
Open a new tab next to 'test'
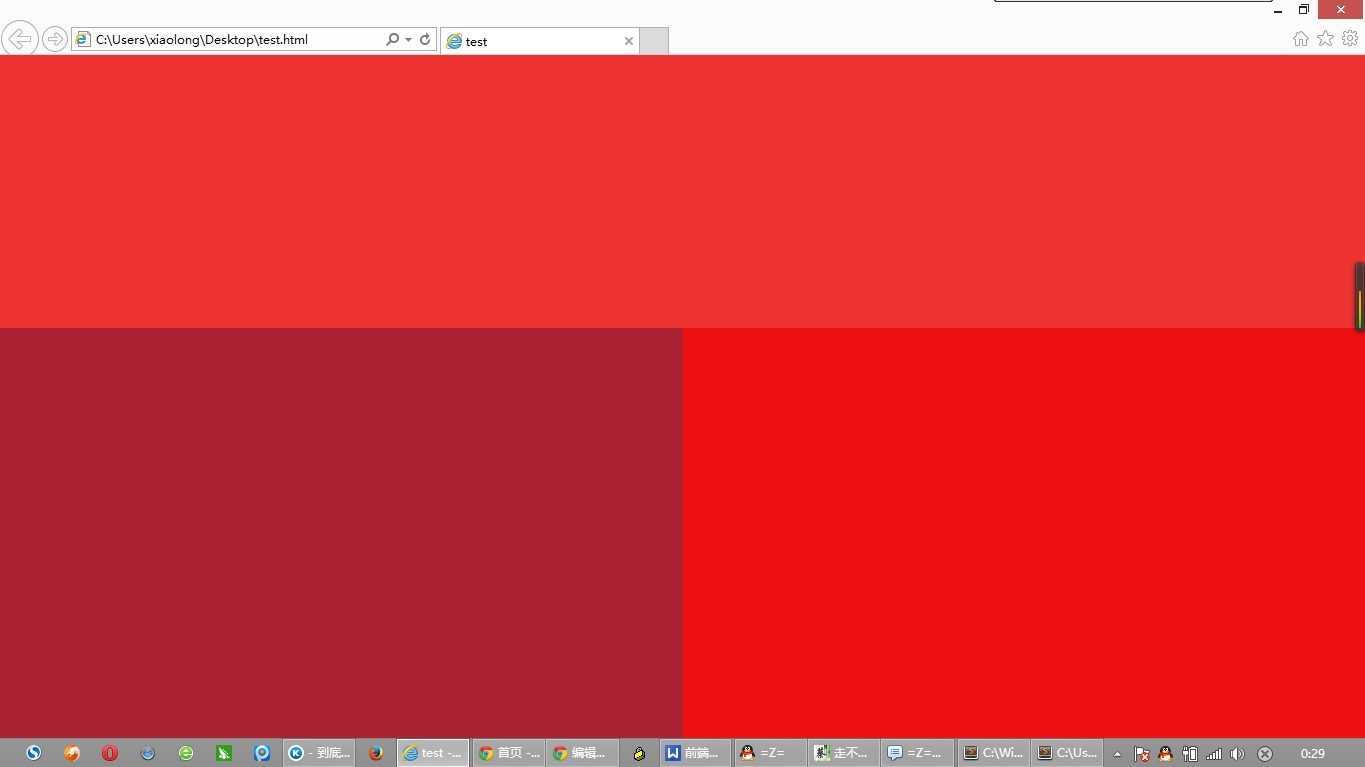click(x=654, y=41)
